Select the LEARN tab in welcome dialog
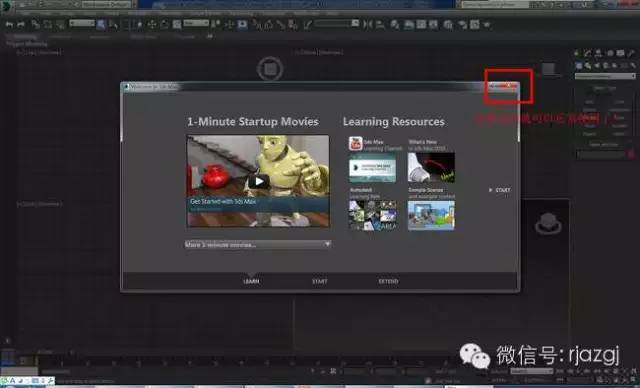 (x=251, y=282)
